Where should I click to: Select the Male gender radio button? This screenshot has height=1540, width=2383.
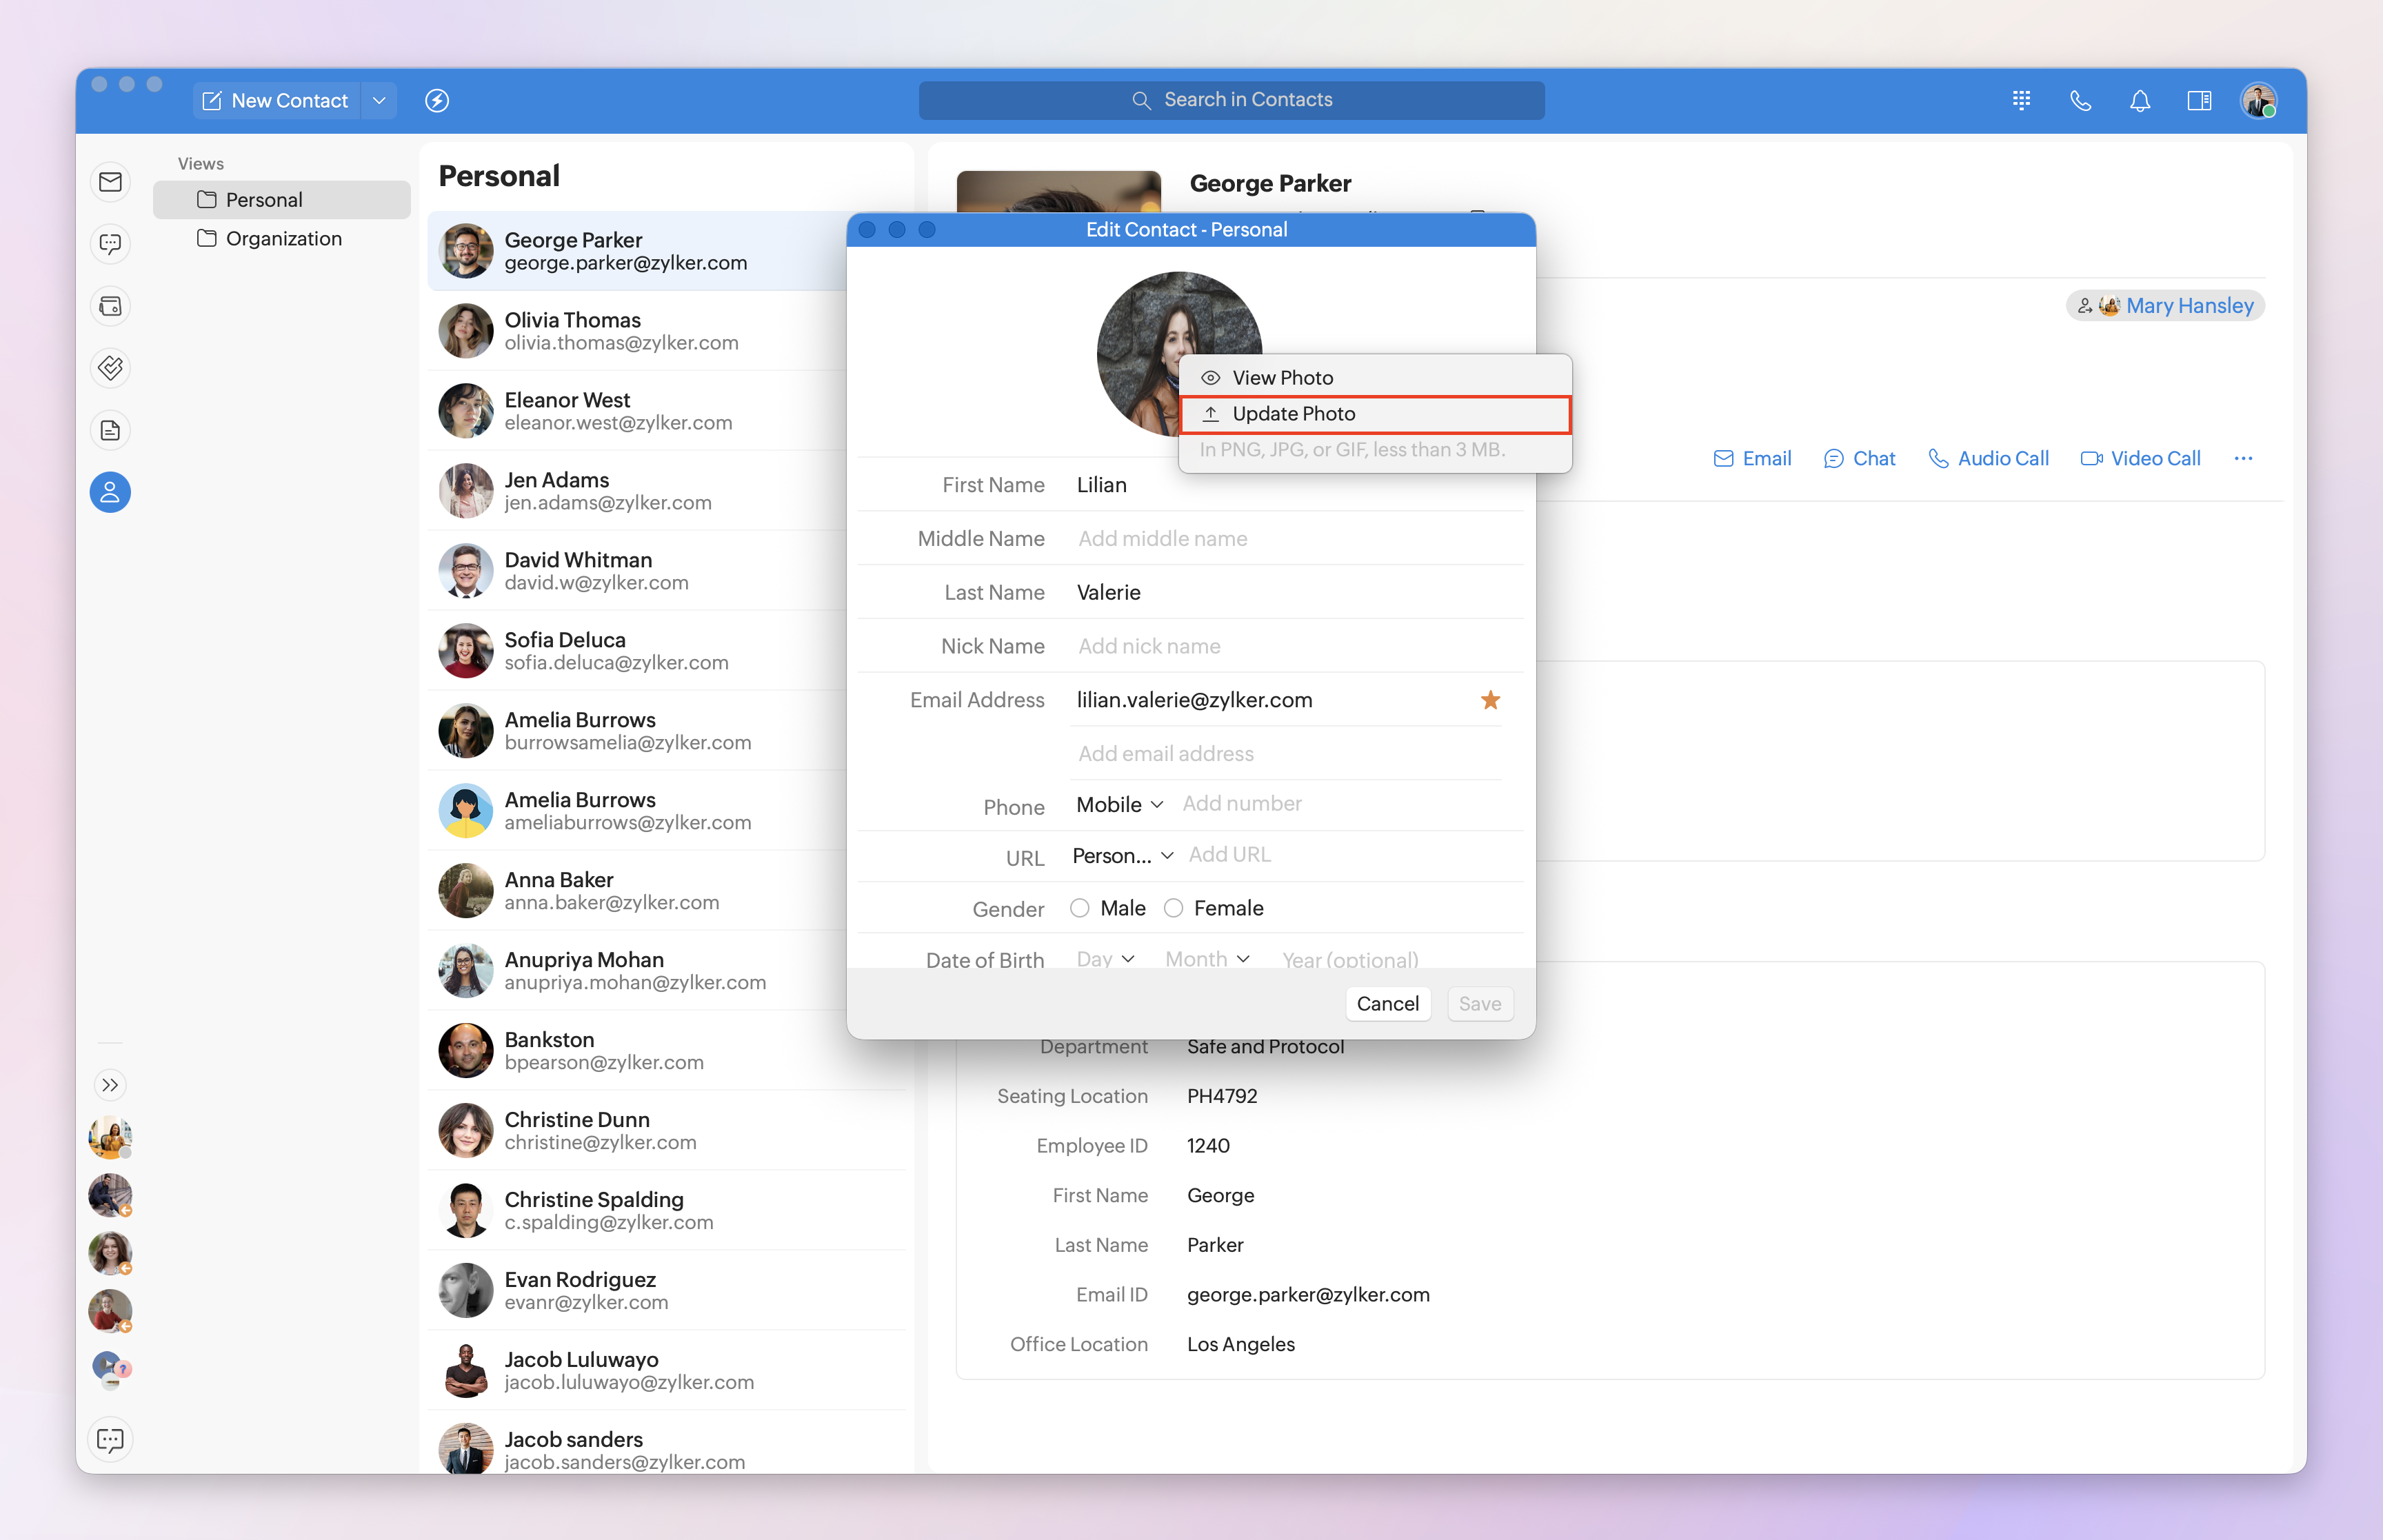point(1079,908)
